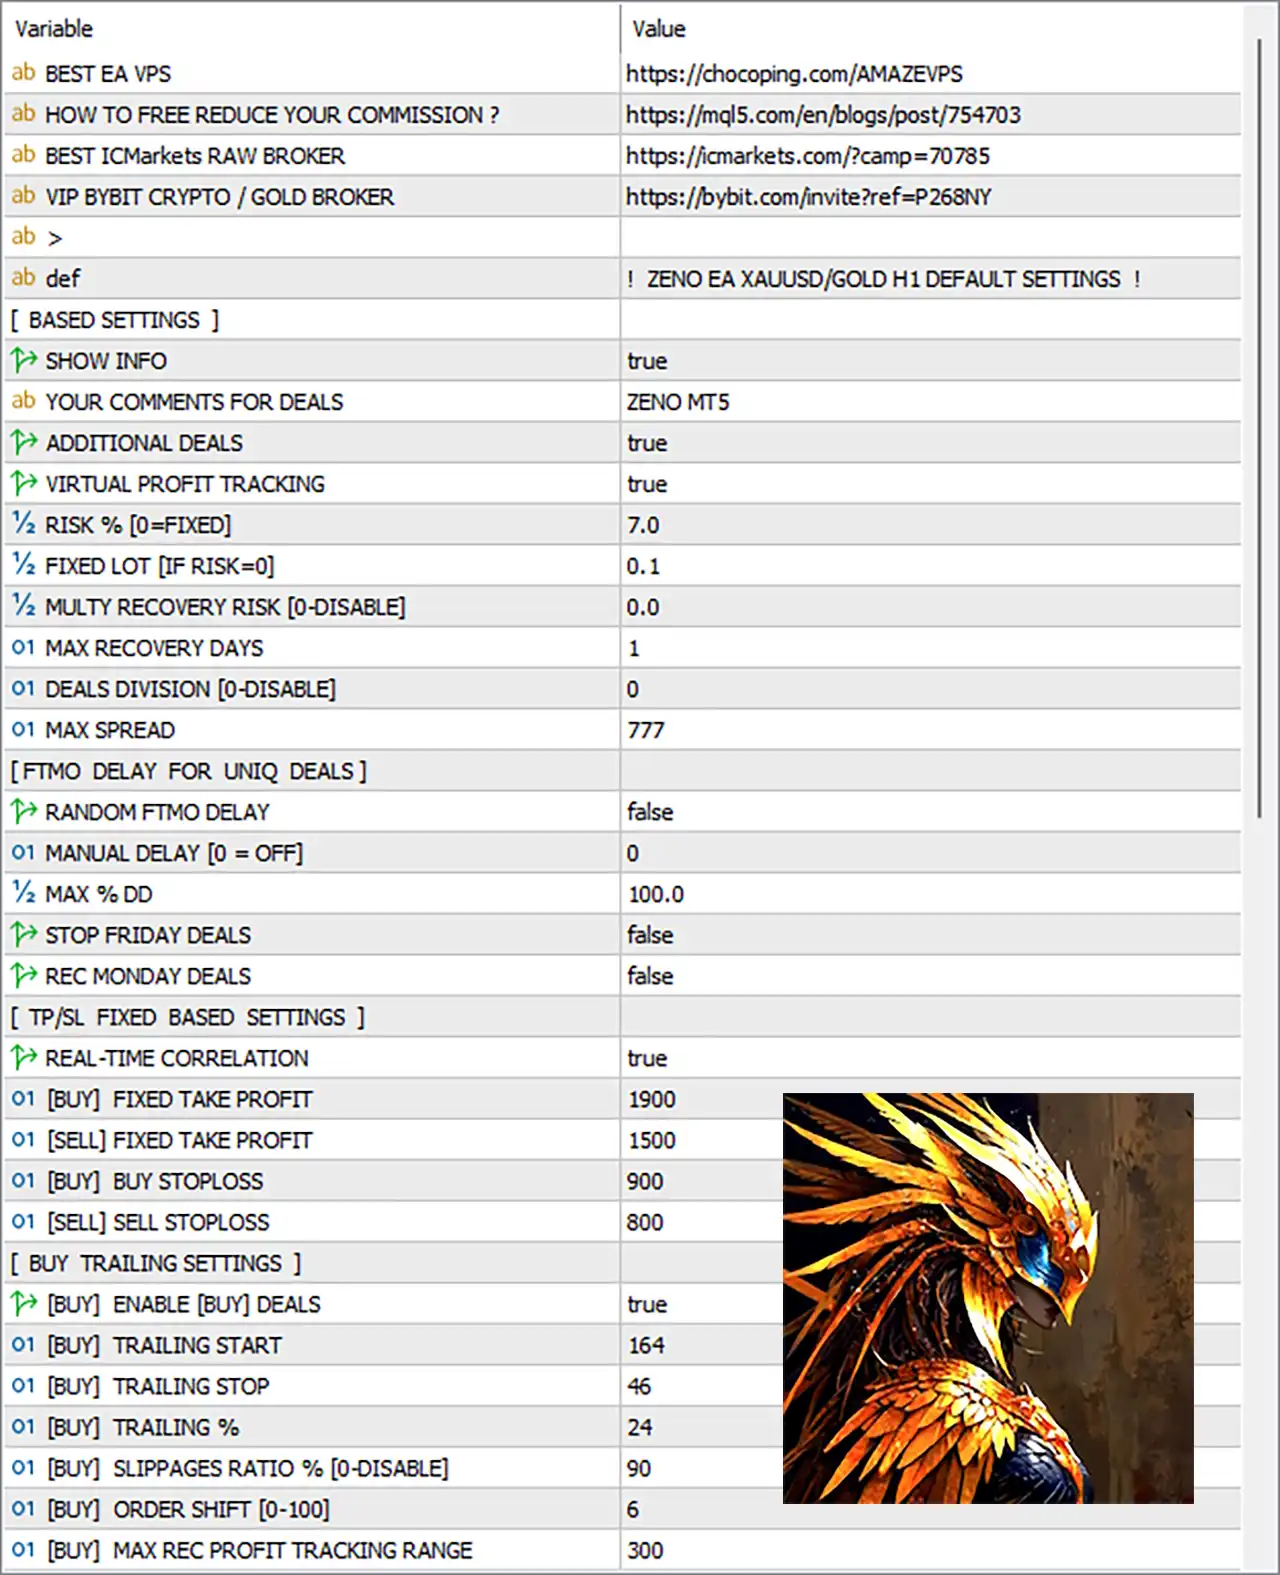Click the string icon beside YOUR COMMENTS FOR DEALS
The image size is (1280, 1575).
coord(23,401)
